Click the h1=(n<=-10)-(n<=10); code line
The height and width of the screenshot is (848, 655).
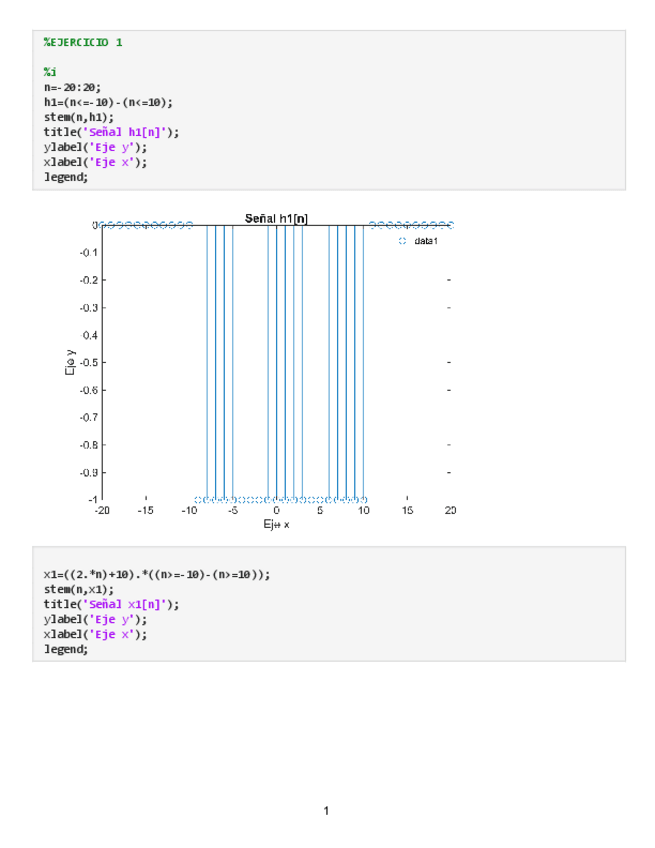(x=108, y=102)
